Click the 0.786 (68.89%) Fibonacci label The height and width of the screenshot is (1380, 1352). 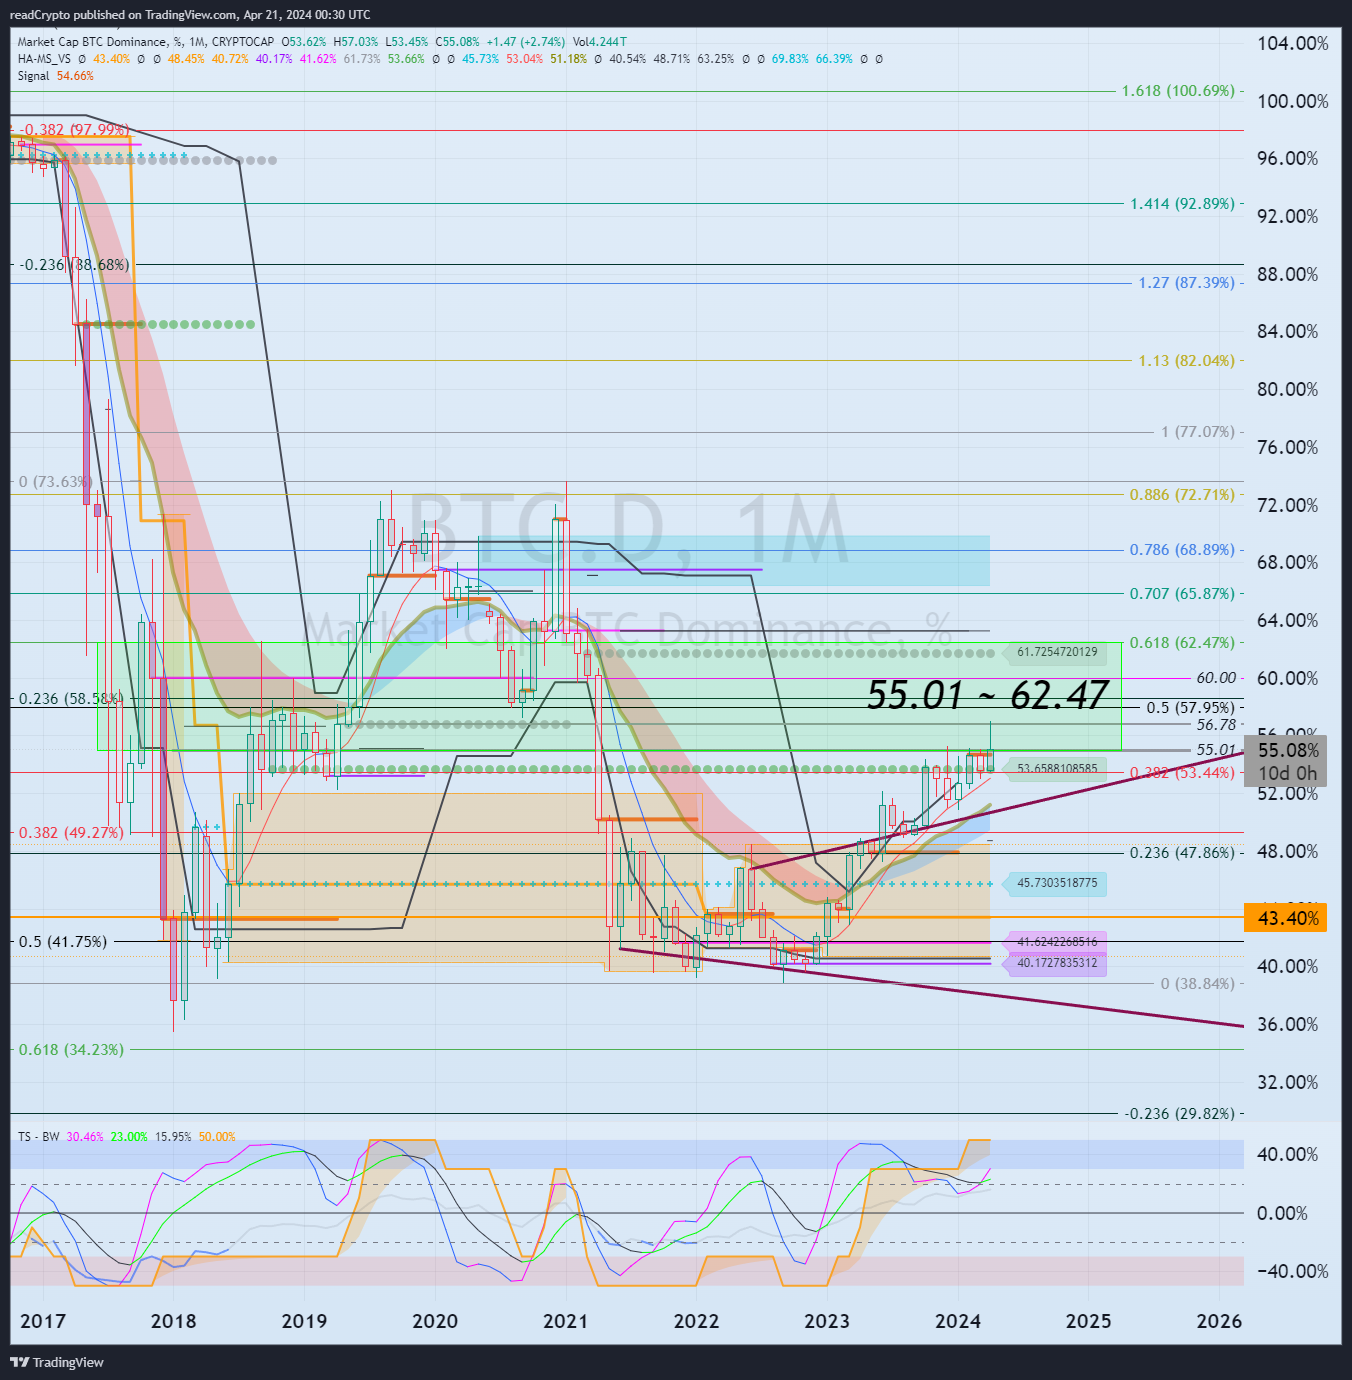[1182, 550]
